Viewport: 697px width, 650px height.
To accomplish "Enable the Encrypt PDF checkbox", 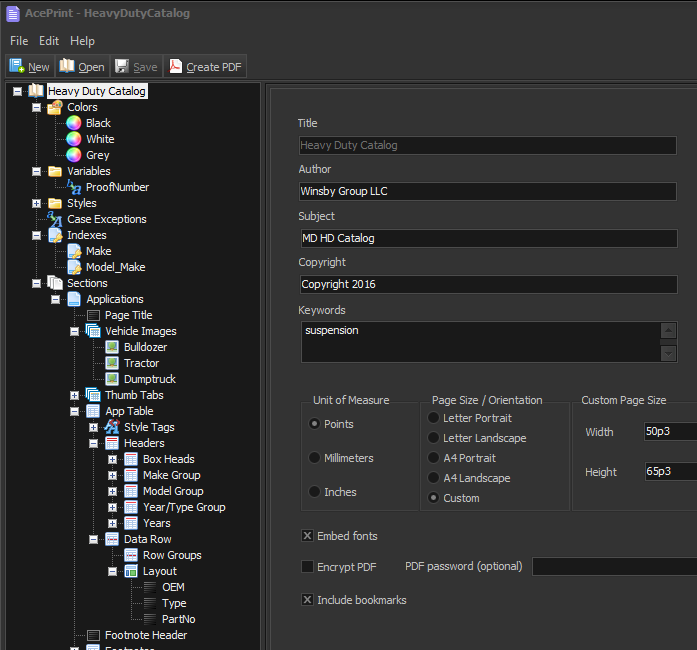I will click(308, 566).
